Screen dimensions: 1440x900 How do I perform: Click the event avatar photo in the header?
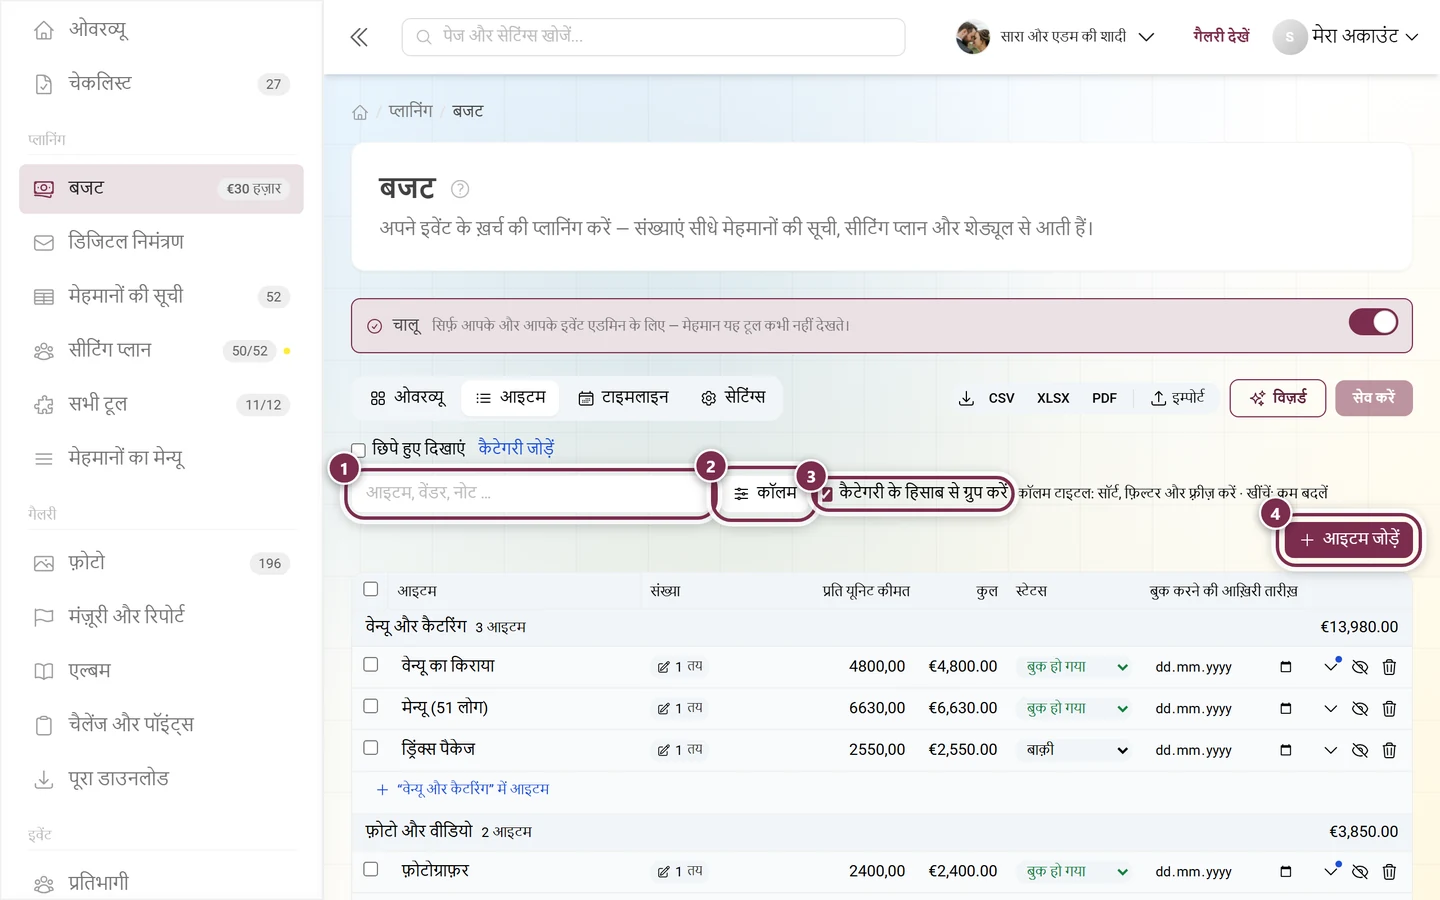pyautogui.click(x=972, y=37)
